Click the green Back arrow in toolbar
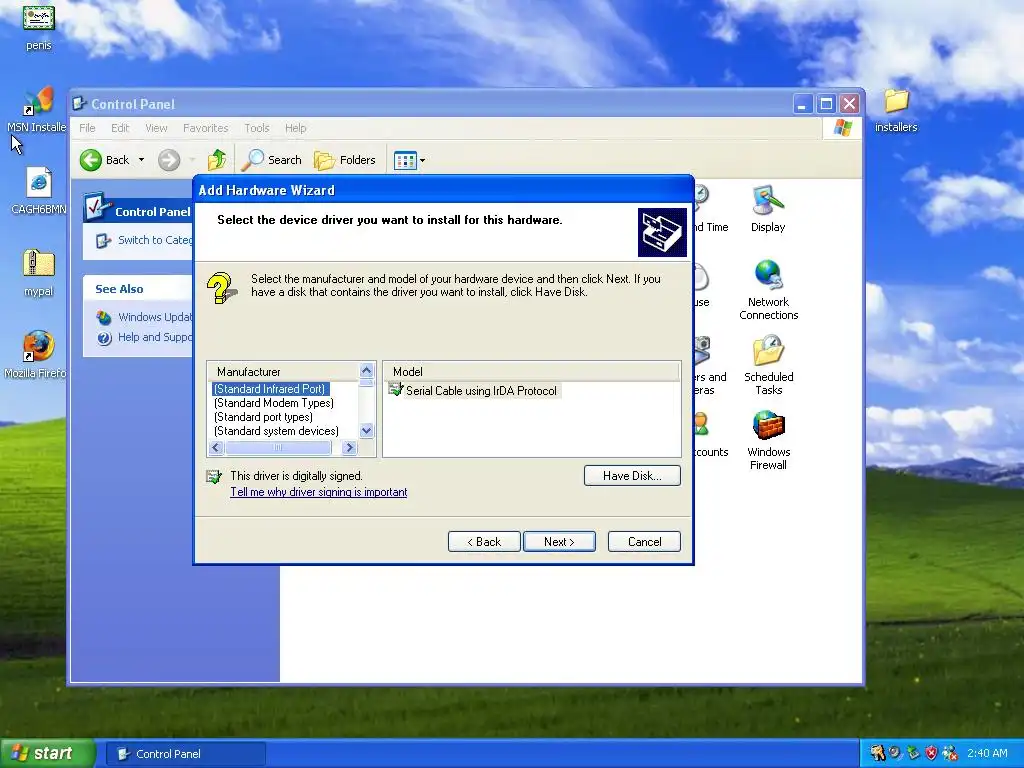Screen dimensions: 1024x768 [x=91, y=160]
